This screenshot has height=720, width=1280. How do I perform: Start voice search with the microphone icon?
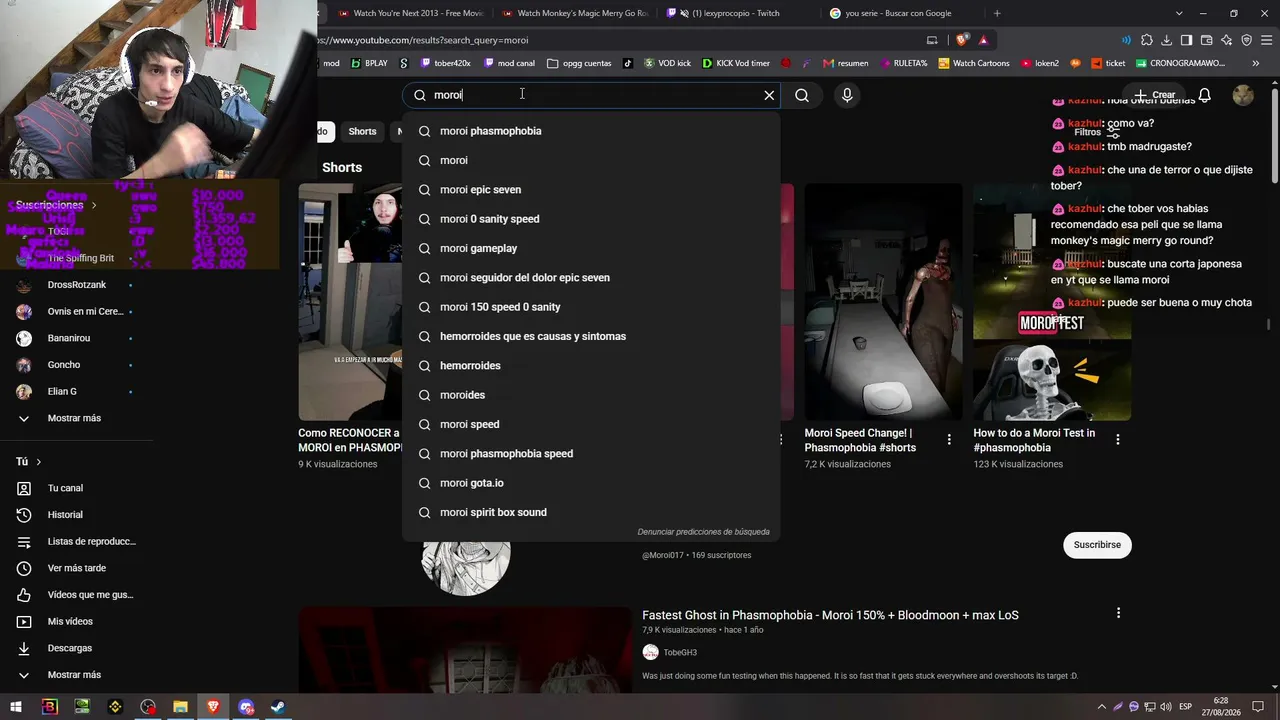[847, 95]
